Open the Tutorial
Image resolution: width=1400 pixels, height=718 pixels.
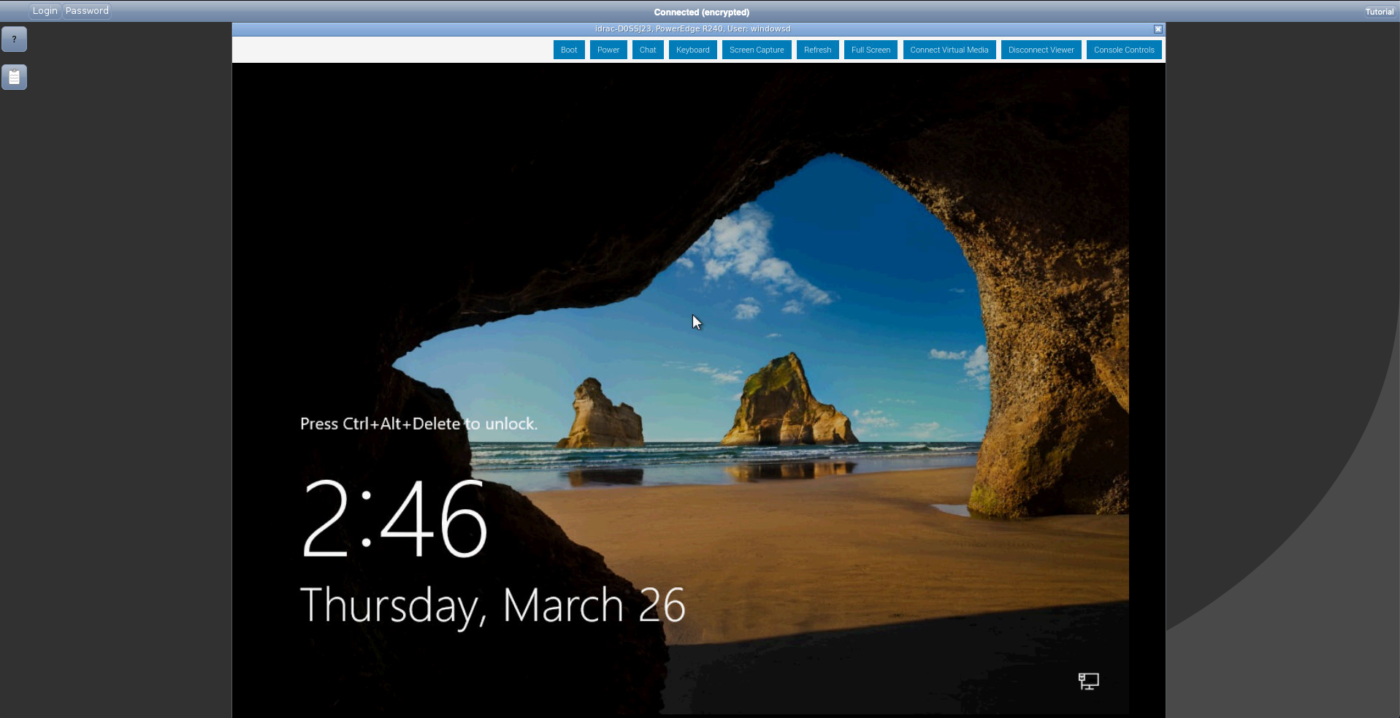click(1378, 10)
